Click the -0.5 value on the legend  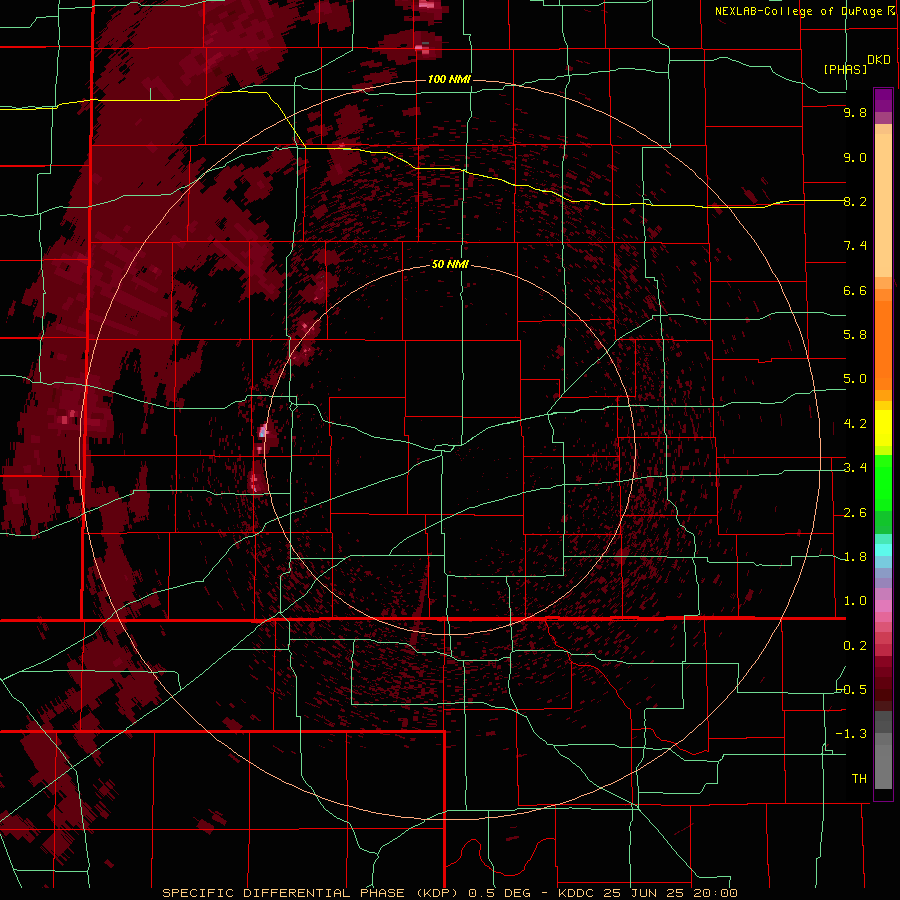pos(852,690)
